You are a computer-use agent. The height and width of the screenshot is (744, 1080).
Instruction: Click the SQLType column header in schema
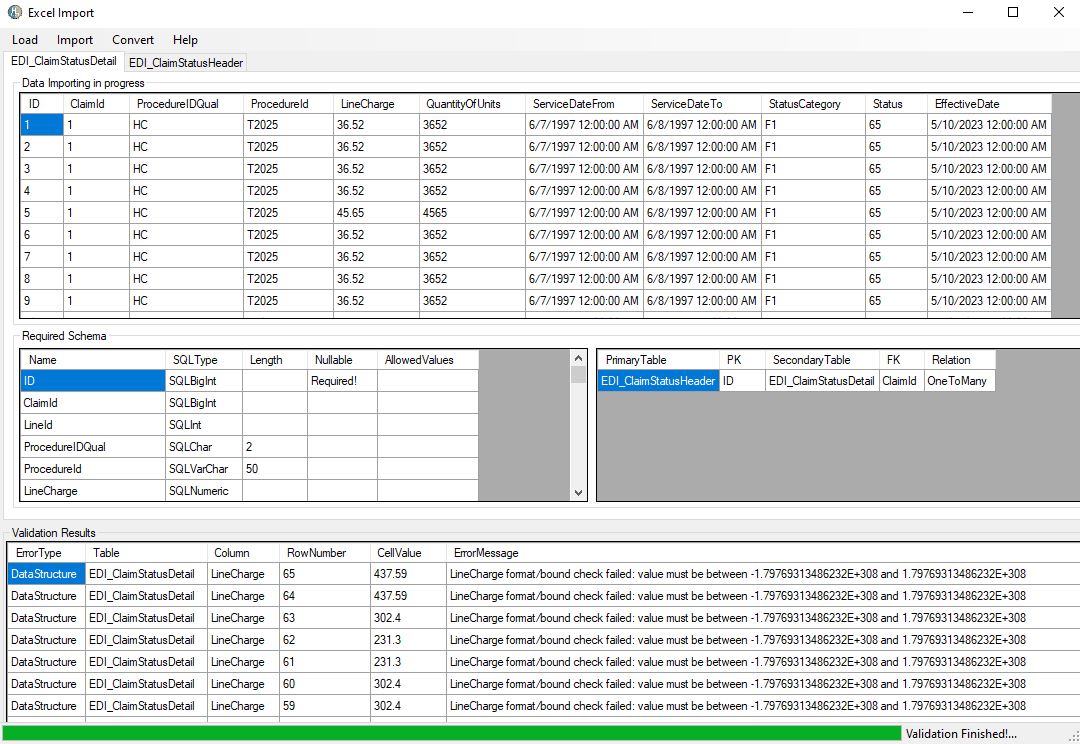(204, 360)
